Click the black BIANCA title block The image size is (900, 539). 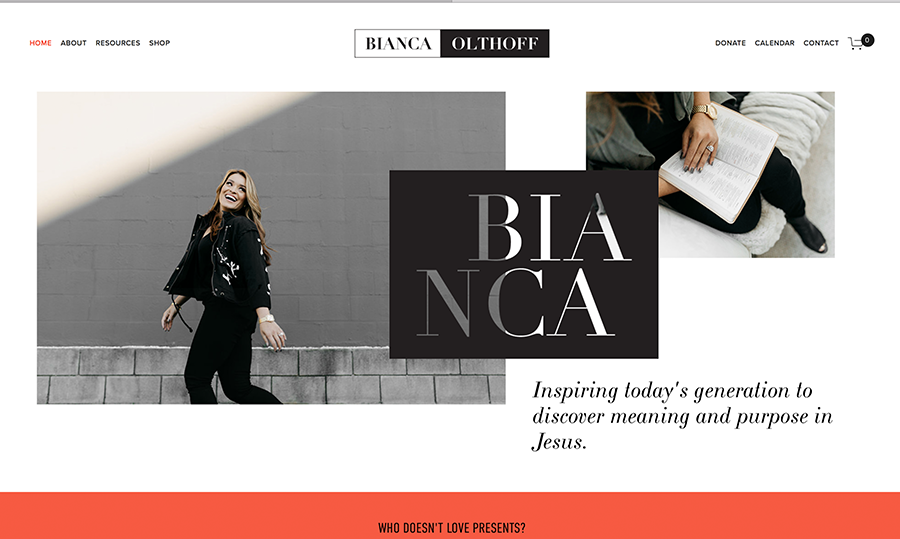523,264
